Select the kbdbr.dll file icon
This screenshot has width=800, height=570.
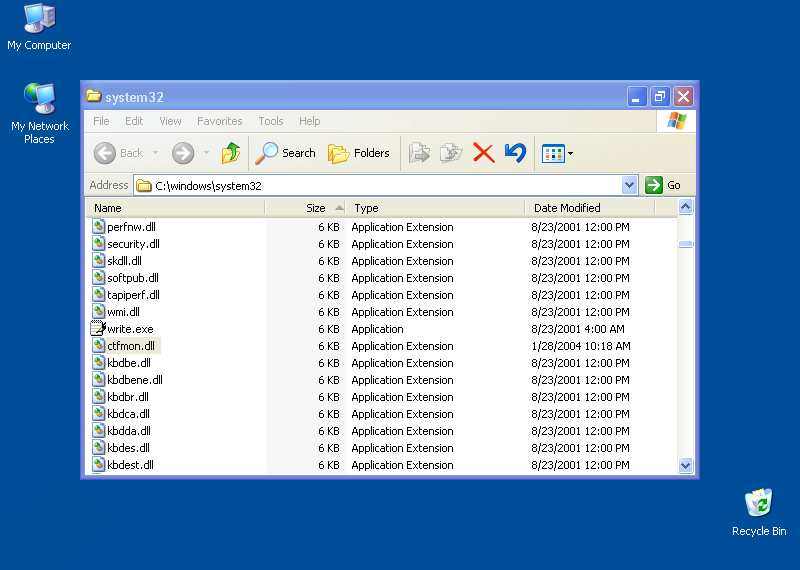98,396
